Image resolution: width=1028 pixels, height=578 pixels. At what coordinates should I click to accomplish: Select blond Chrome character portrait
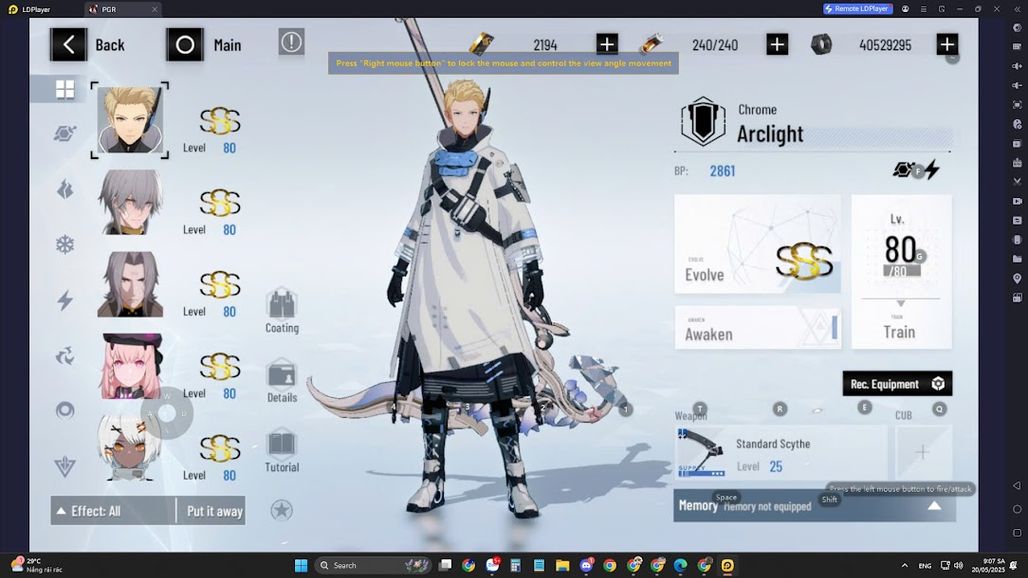pos(130,120)
